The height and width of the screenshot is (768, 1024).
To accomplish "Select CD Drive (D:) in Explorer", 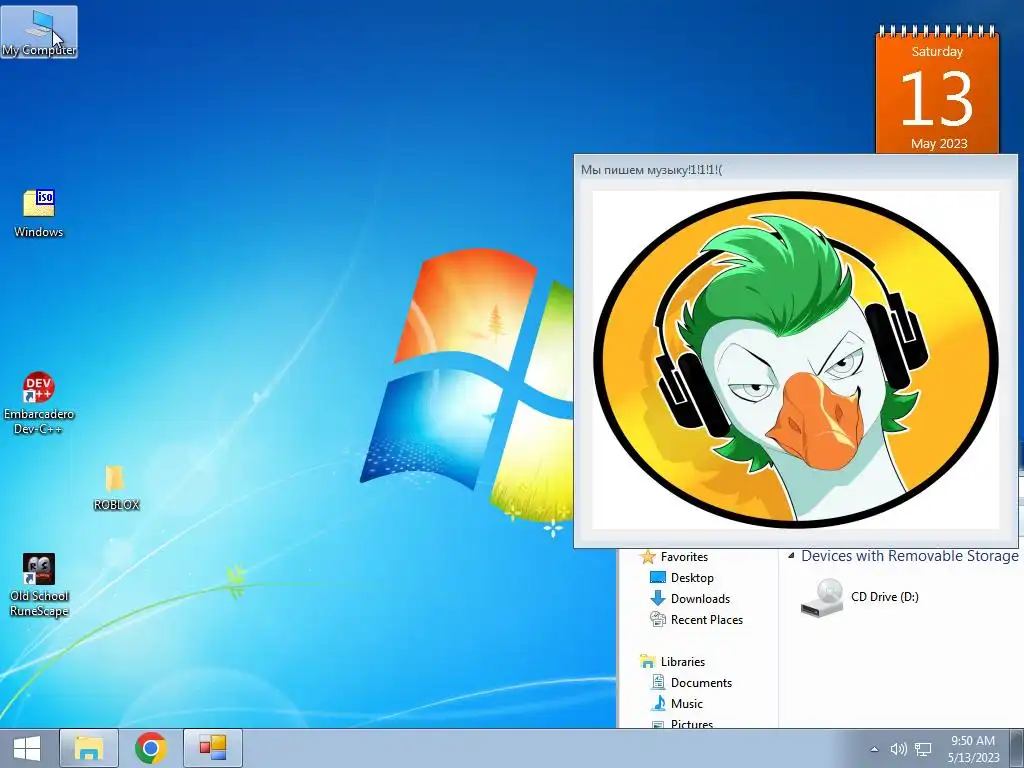I will coord(860,597).
